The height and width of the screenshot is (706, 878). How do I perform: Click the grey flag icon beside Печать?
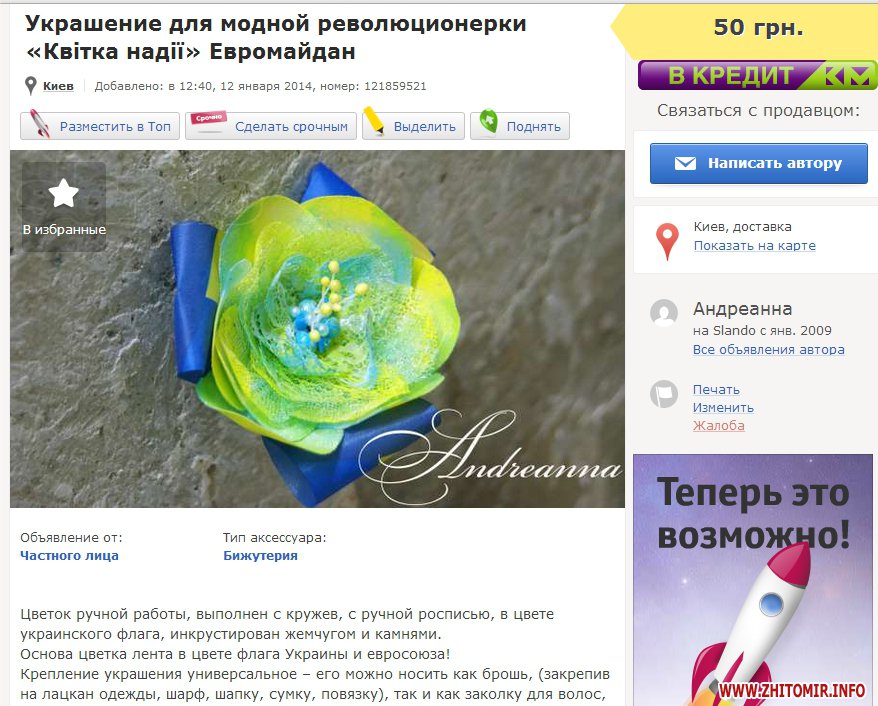(x=664, y=394)
